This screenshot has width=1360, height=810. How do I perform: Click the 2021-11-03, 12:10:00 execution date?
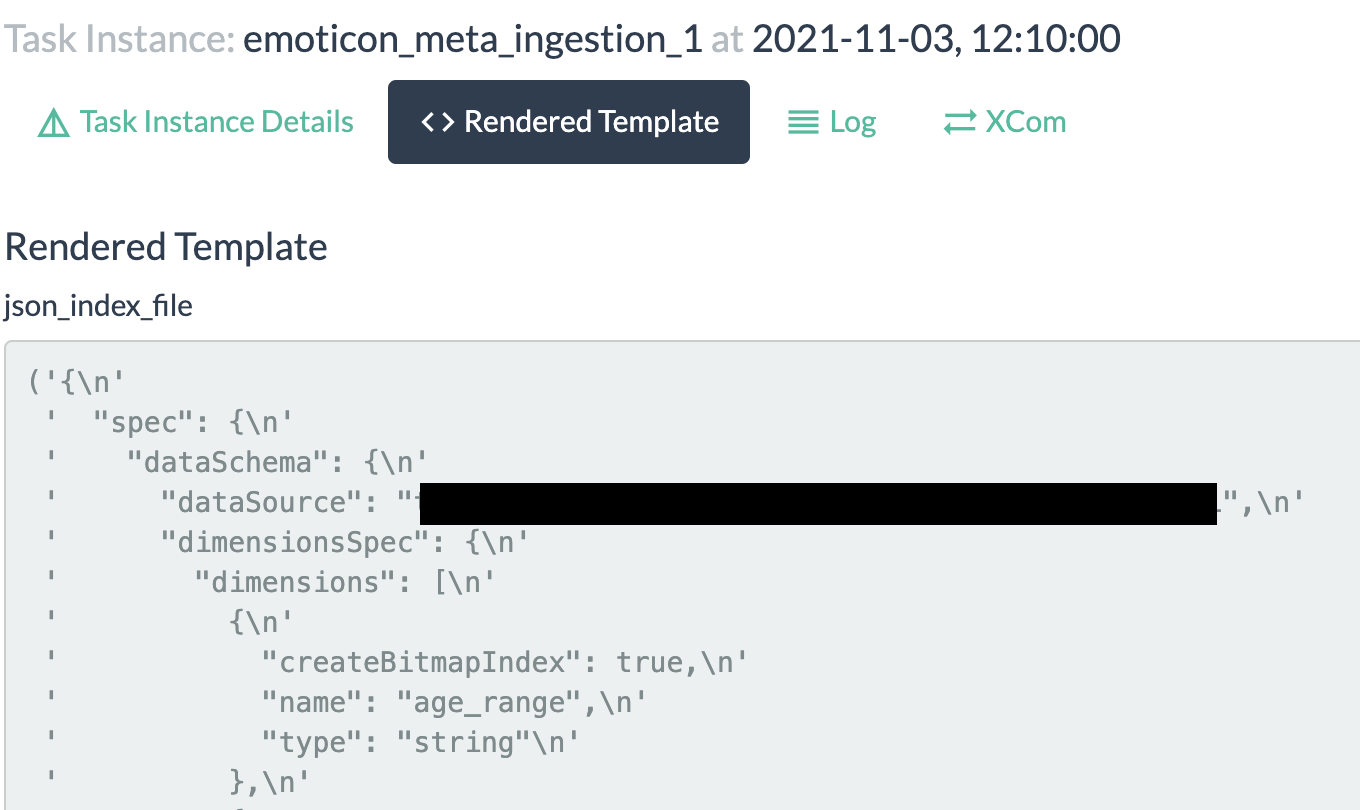(x=936, y=39)
